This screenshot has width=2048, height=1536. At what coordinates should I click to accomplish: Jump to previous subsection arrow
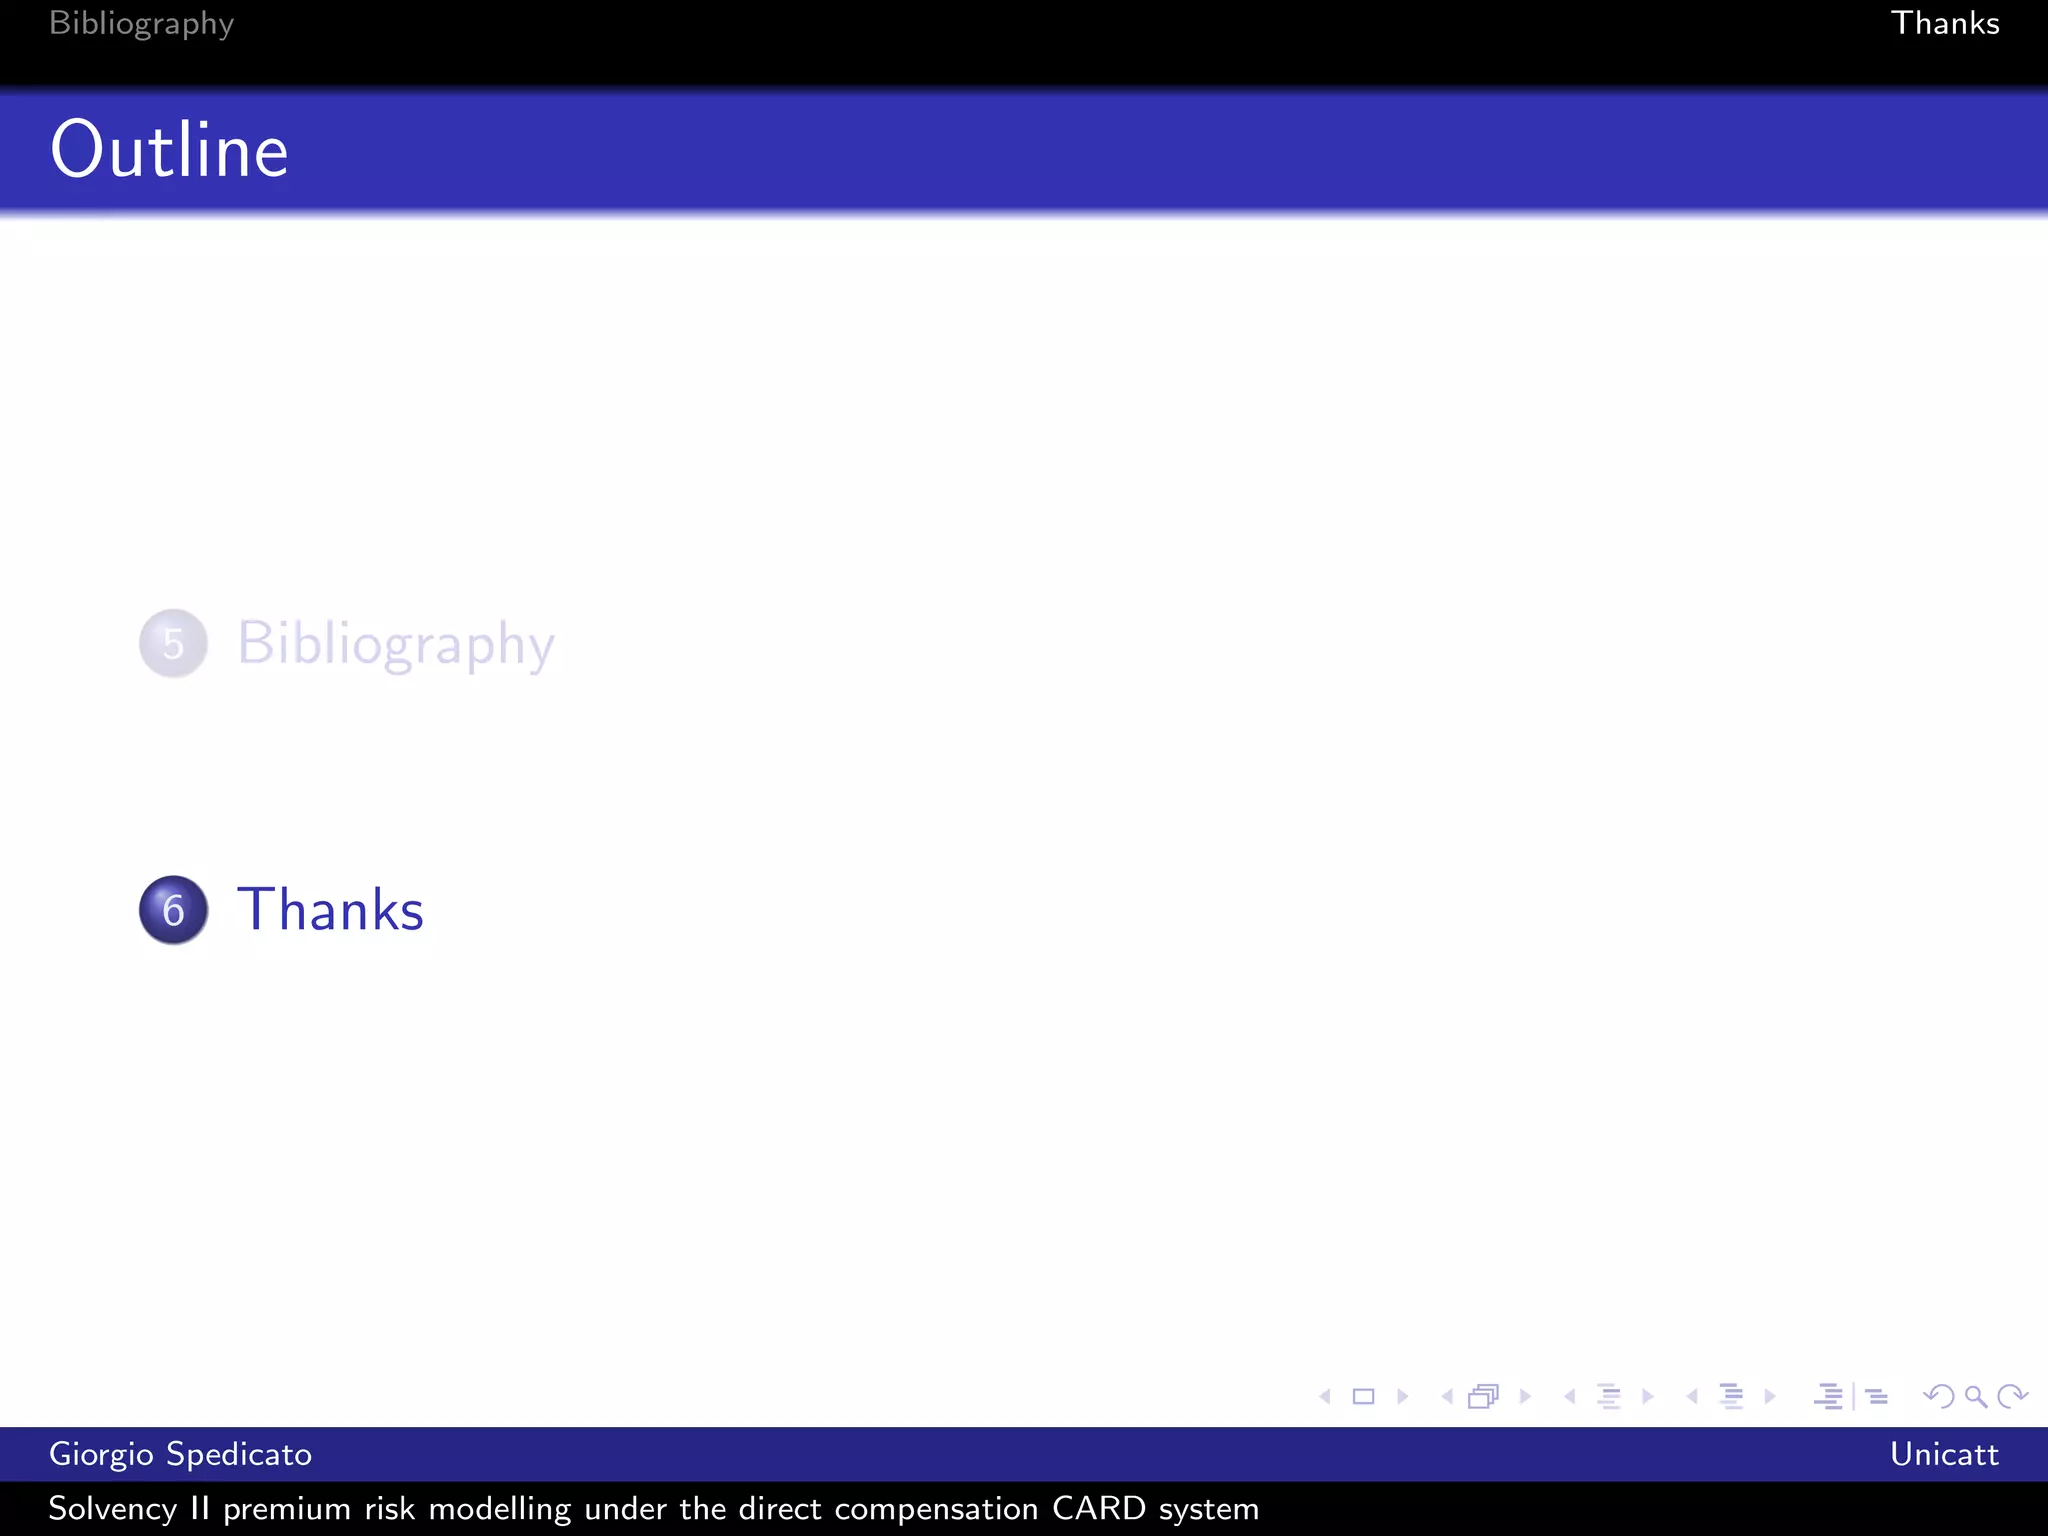point(1569,1396)
